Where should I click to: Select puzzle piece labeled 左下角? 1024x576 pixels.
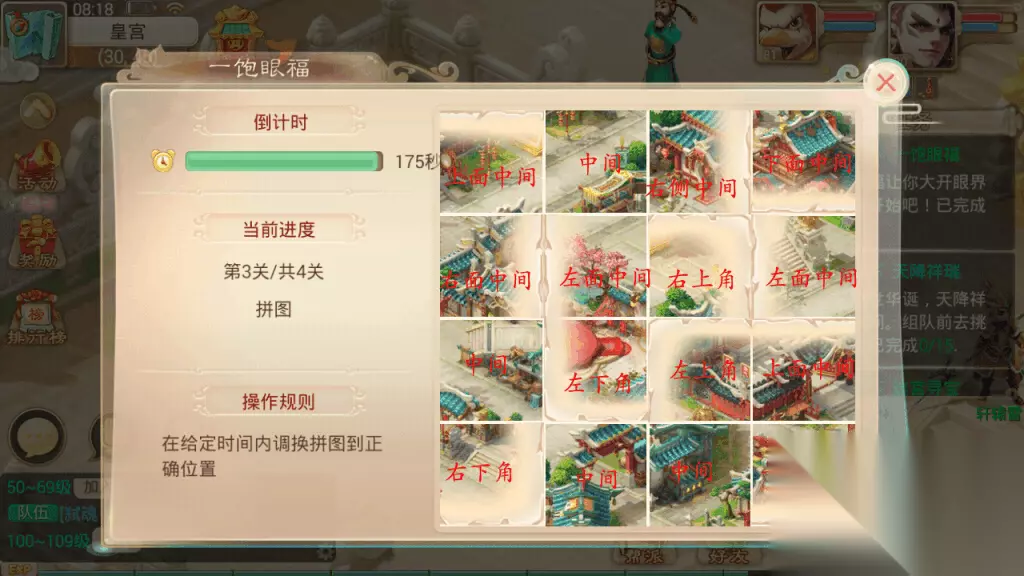(x=596, y=370)
